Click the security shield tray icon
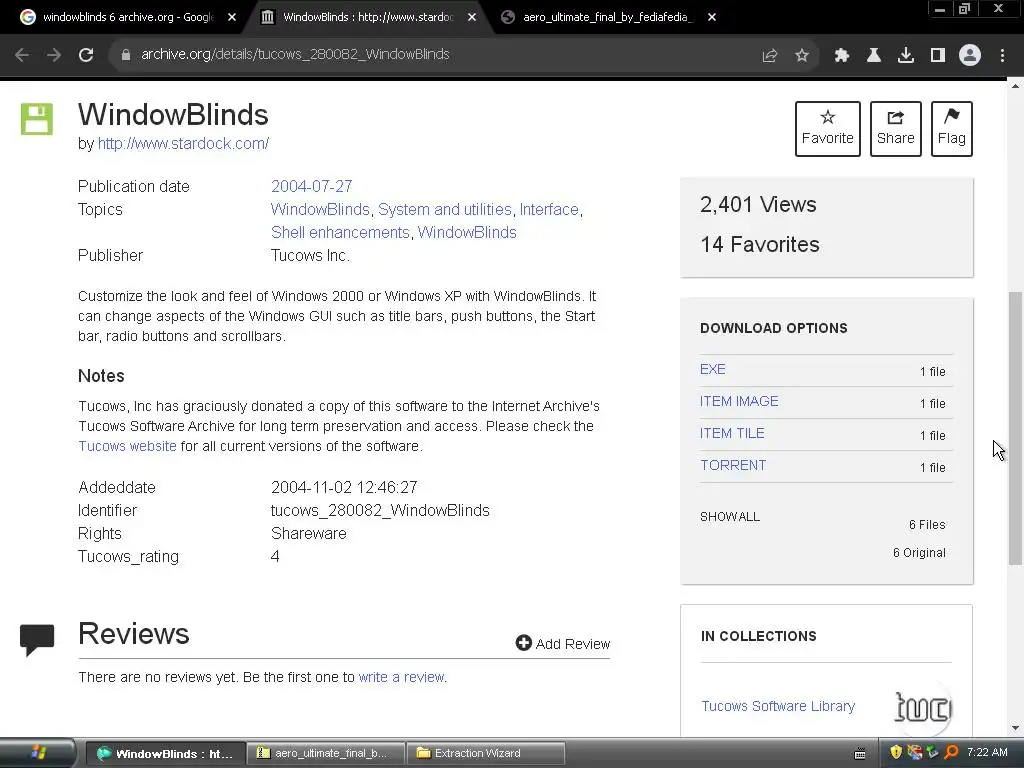The image size is (1024, 768). point(896,752)
